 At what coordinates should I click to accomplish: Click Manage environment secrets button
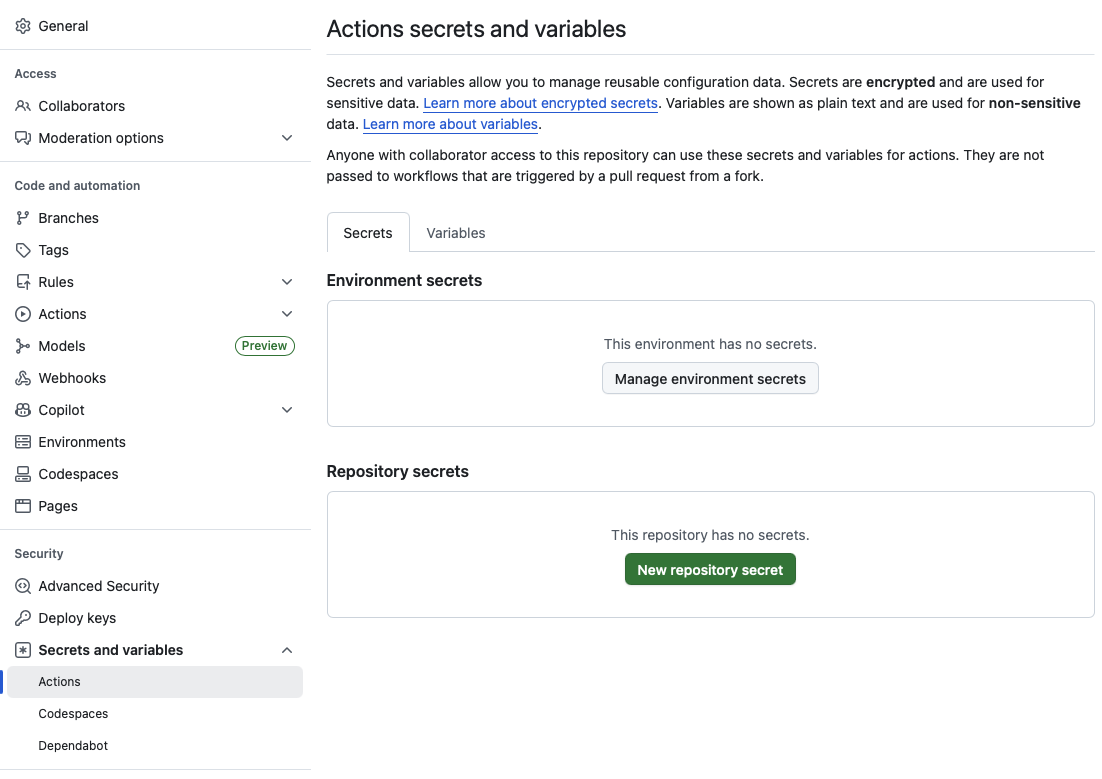pyautogui.click(x=710, y=379)
